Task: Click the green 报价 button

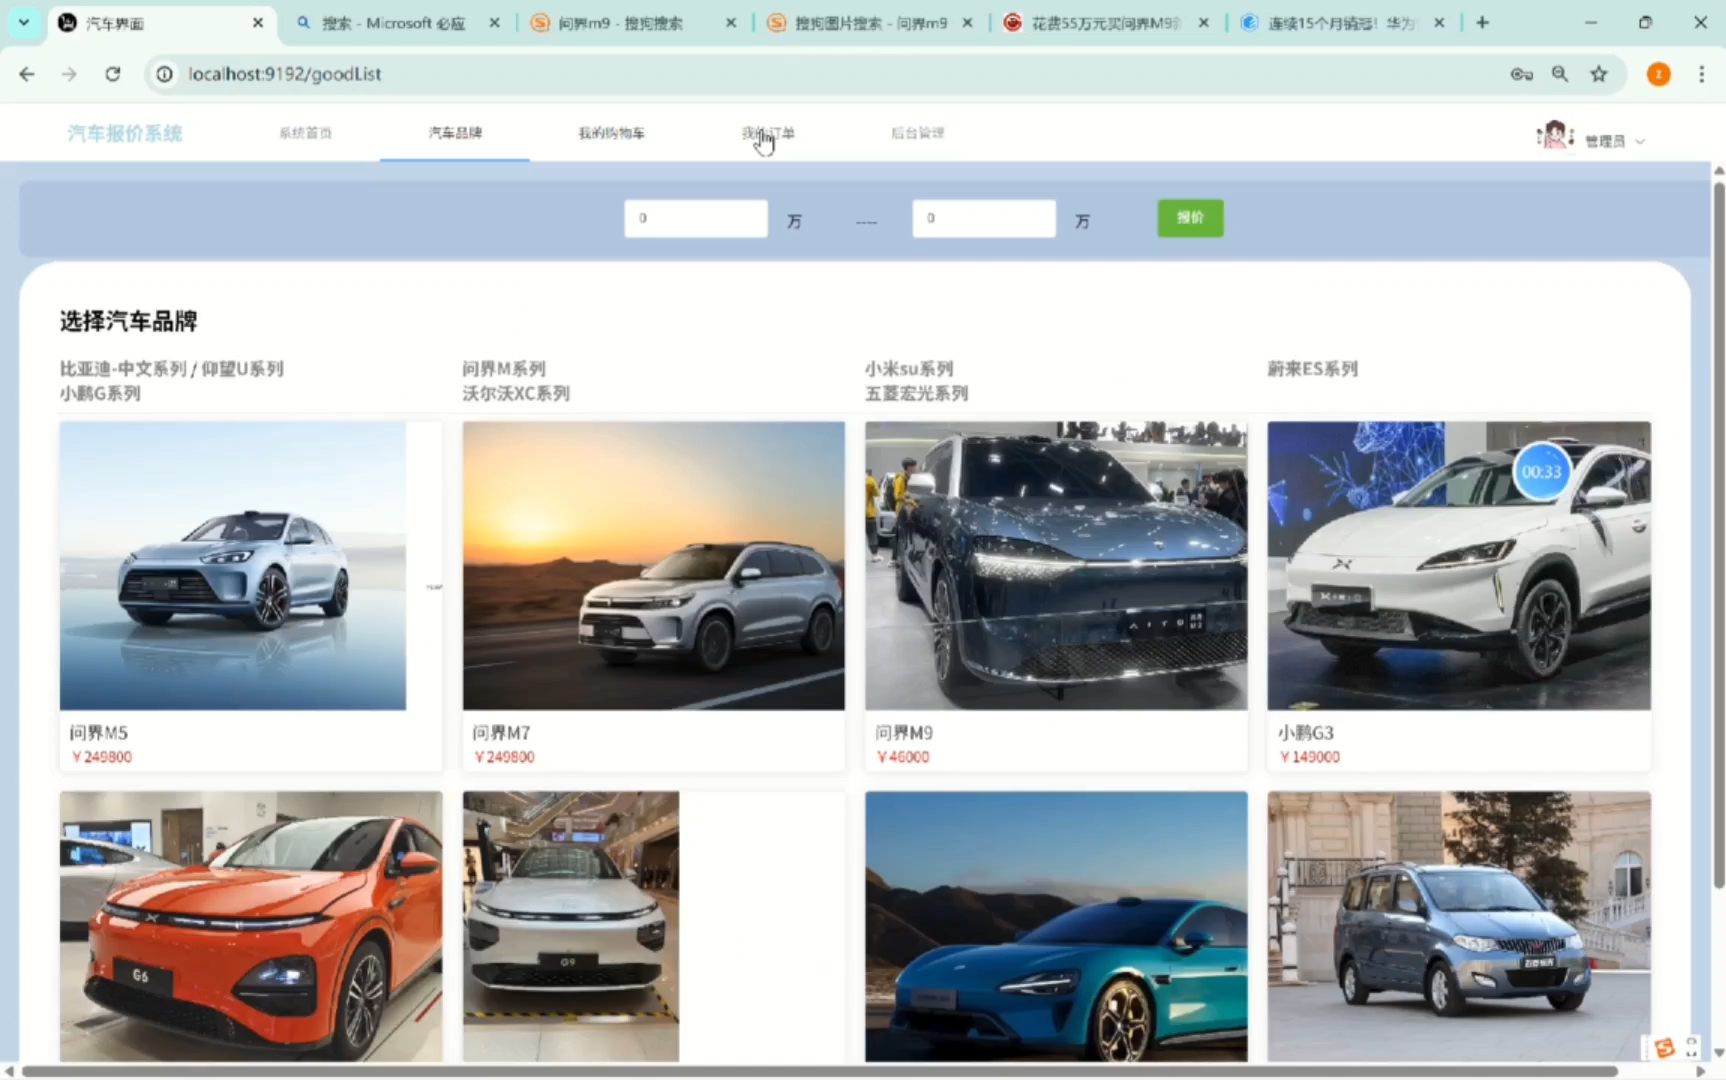Action: pos(1190,218)
